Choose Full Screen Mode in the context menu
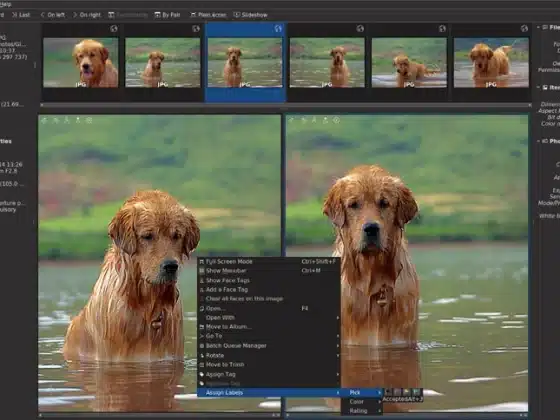The height and width of the screenshot is (420, 560). click(x=269, y=262)
